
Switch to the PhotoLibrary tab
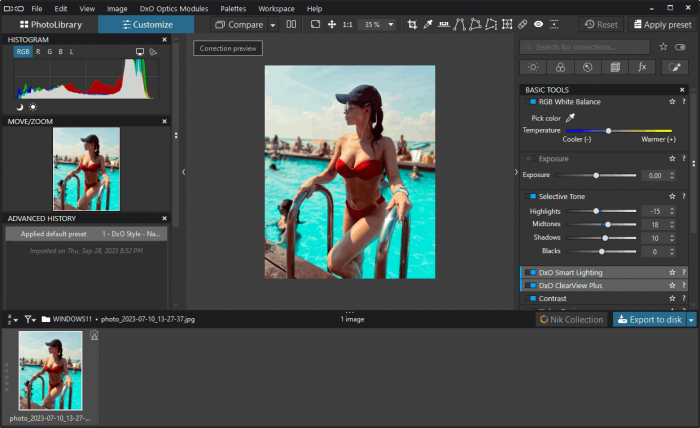tap(50, 24)
